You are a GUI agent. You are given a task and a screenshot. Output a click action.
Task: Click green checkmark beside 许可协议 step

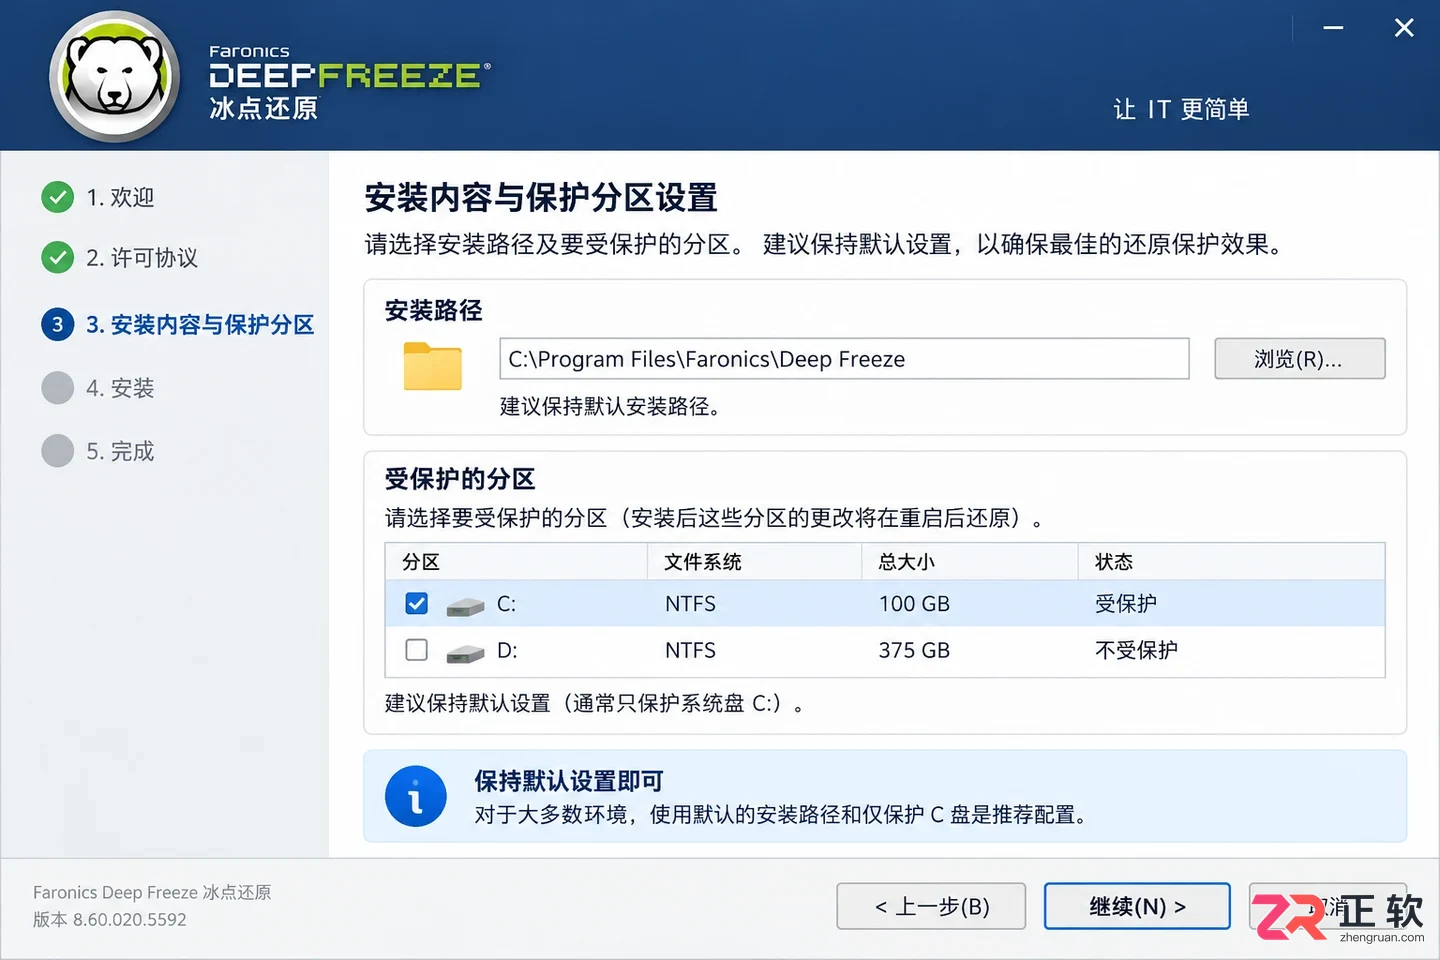click(58, 257)
